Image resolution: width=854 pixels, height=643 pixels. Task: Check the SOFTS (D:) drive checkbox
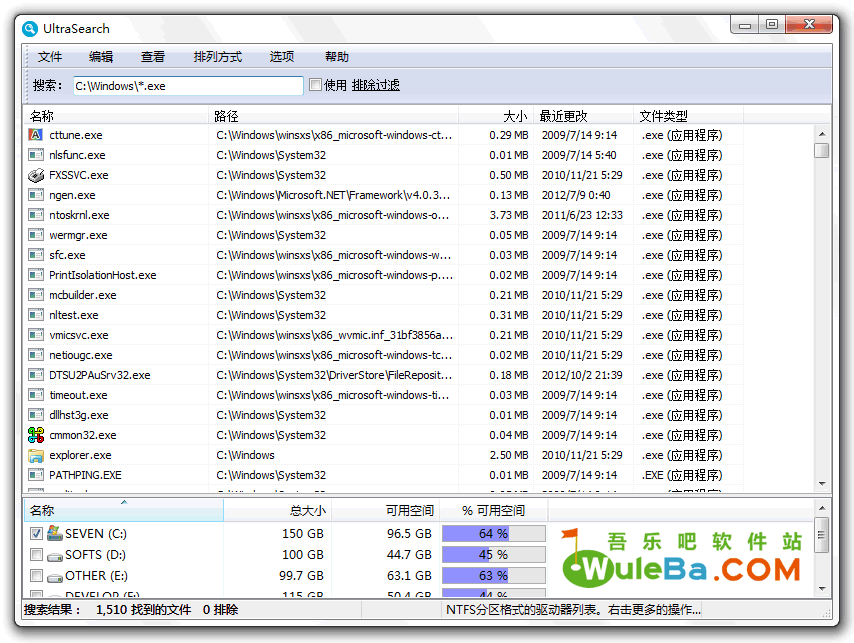click(36, 554)
